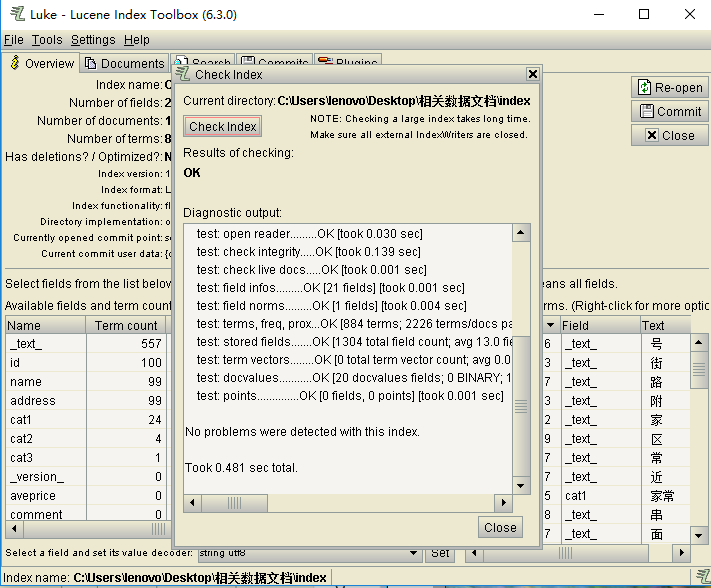Switch to the Overview tab
The width and height of the screenshot is (711, 588).
(41, 63)
